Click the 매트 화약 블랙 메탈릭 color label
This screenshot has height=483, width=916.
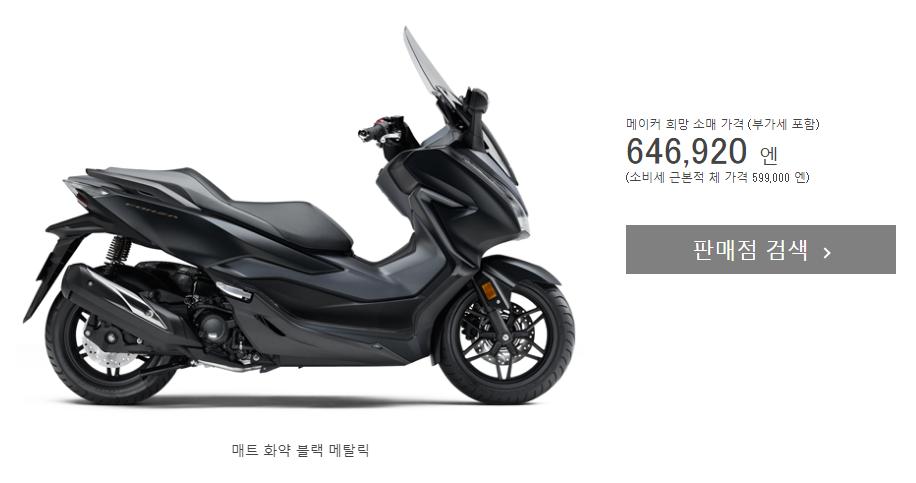(x=300, y=450)
